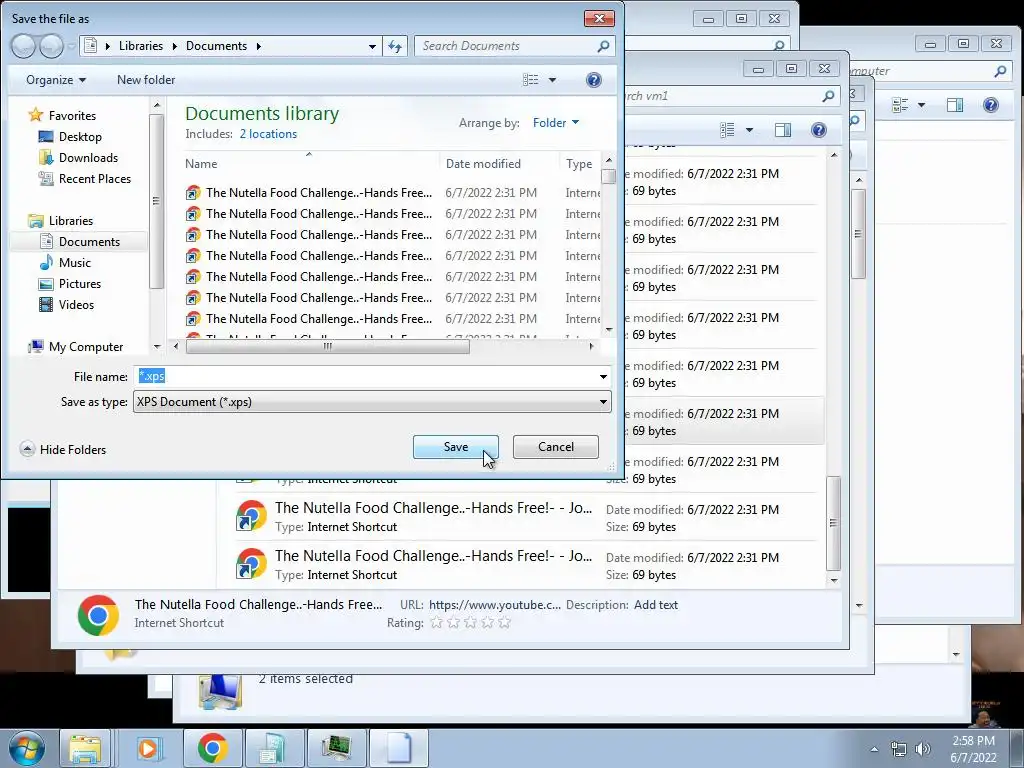The image size is (1024, 768).
Task: Open the Save as type dropdown
Action: point(372,402)
